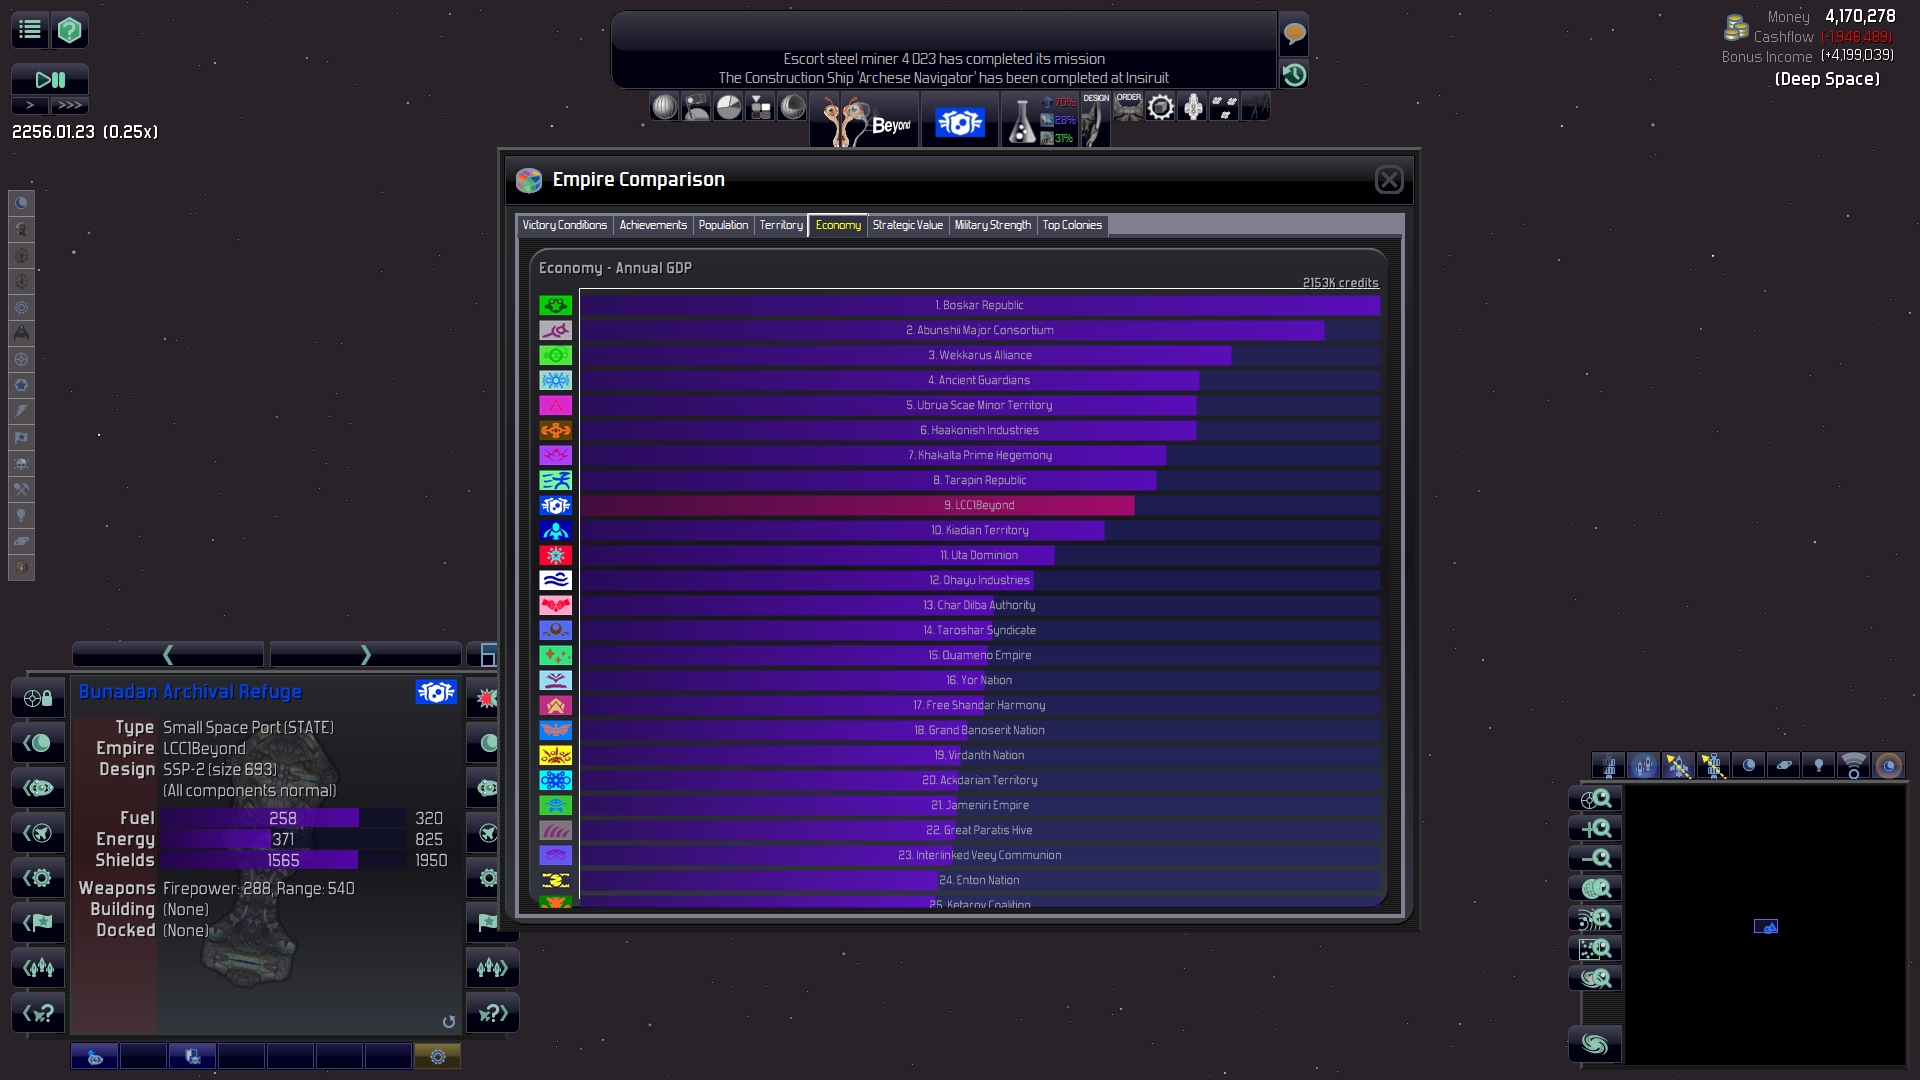Open the construction gear cube icon
This screenshot has width=1920, height=1080.
1160,107
